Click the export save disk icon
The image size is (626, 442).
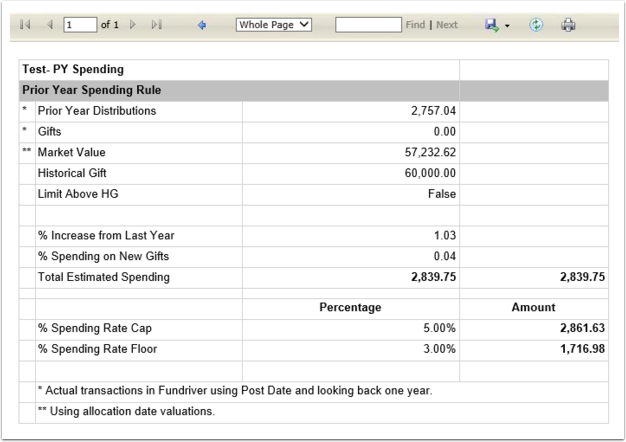pos(492,25)
